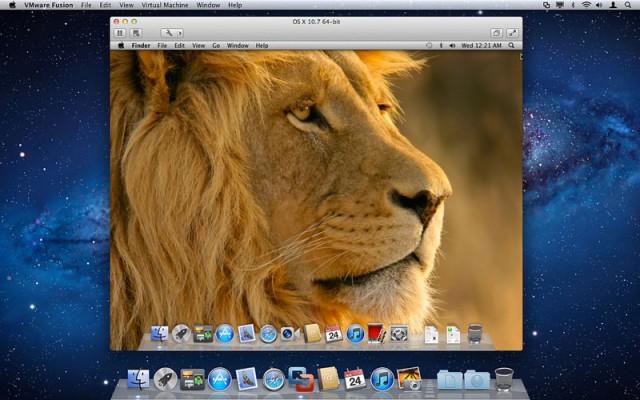640x400 pixels.
Task: Open the guest's Go menu
Action: (216, 45)
